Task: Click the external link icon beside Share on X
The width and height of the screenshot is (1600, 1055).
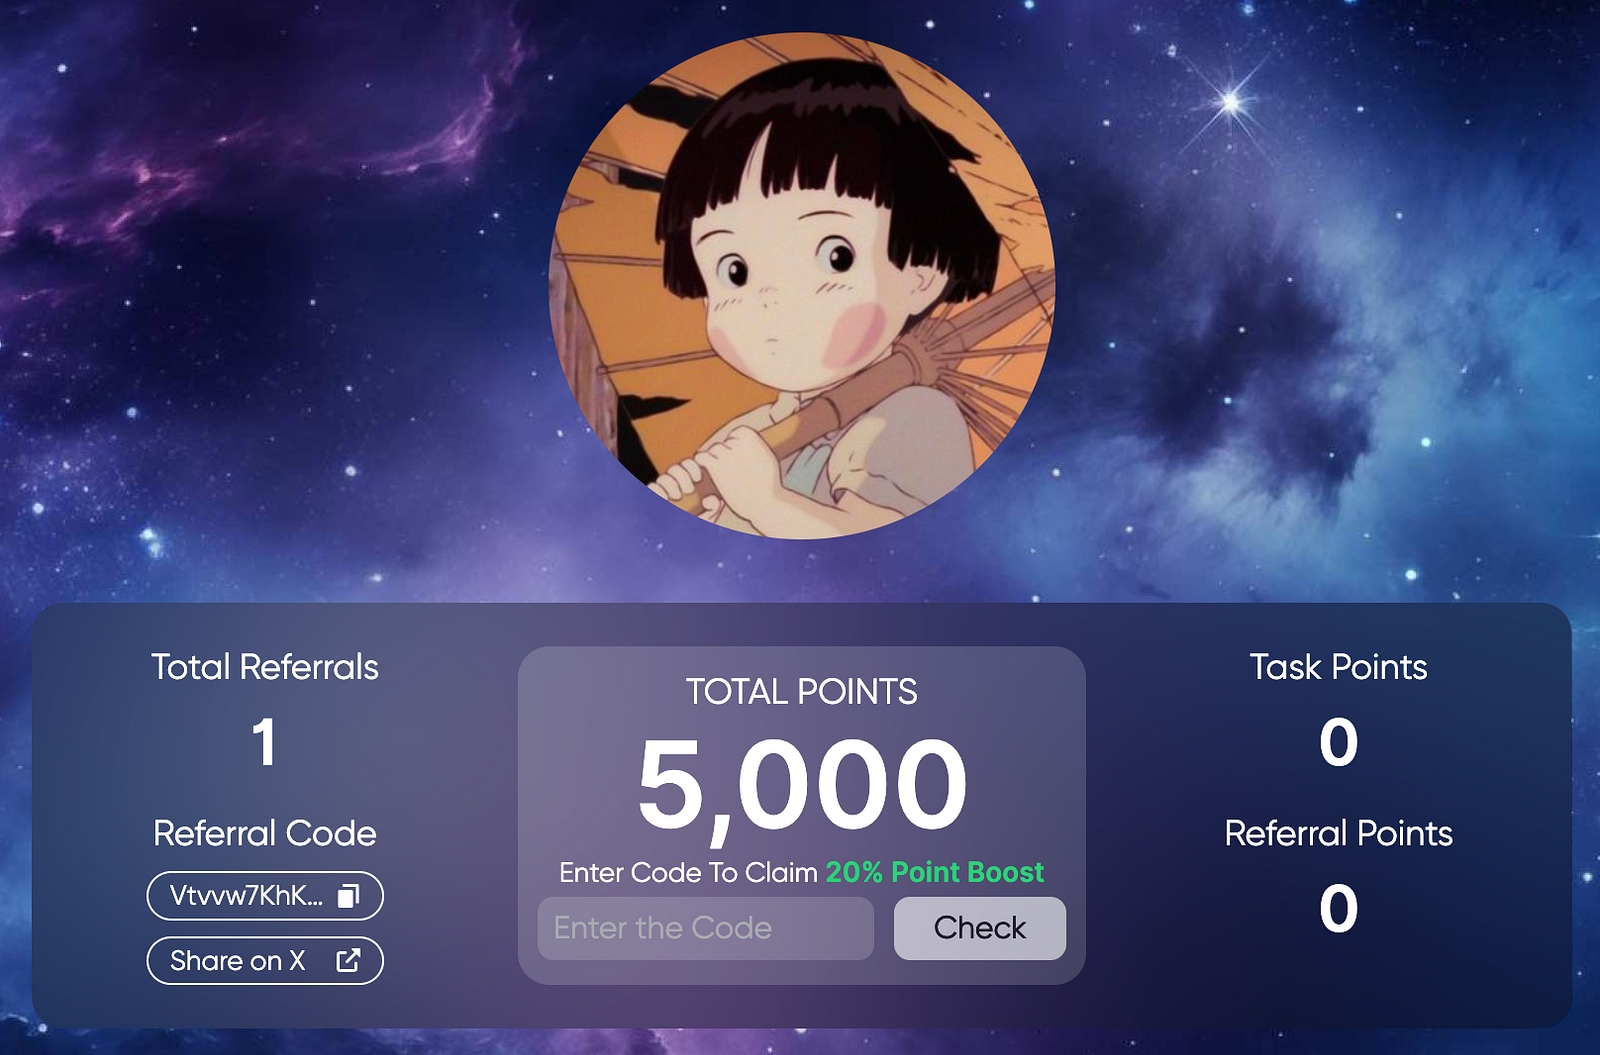Action: click(348, 960)
